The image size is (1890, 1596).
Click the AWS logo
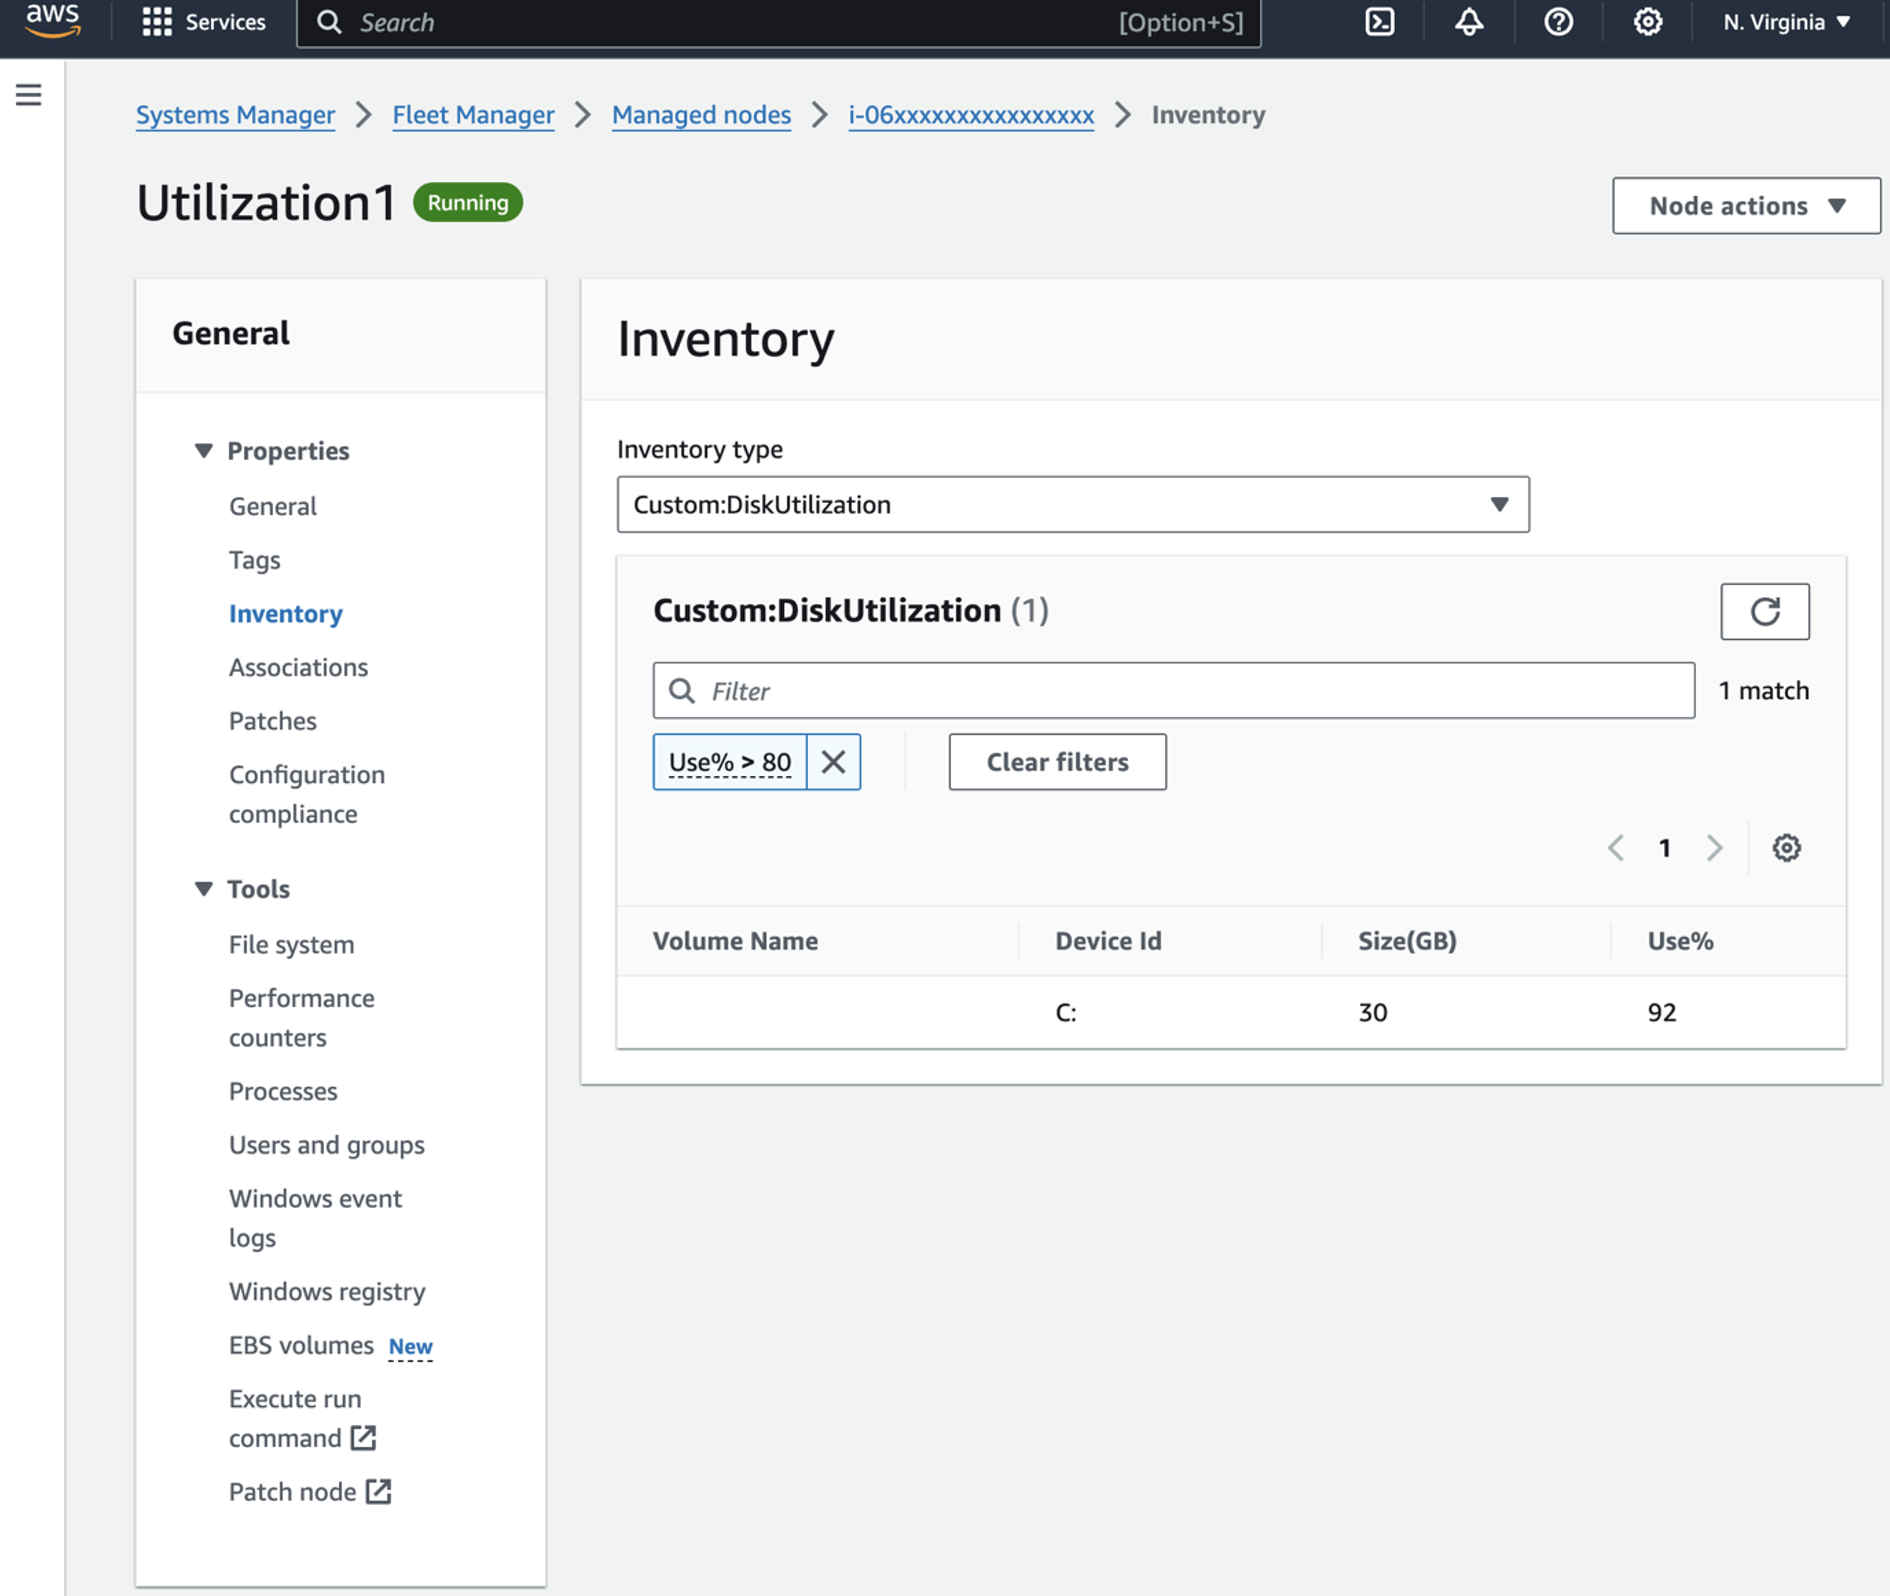pos(51,20)
